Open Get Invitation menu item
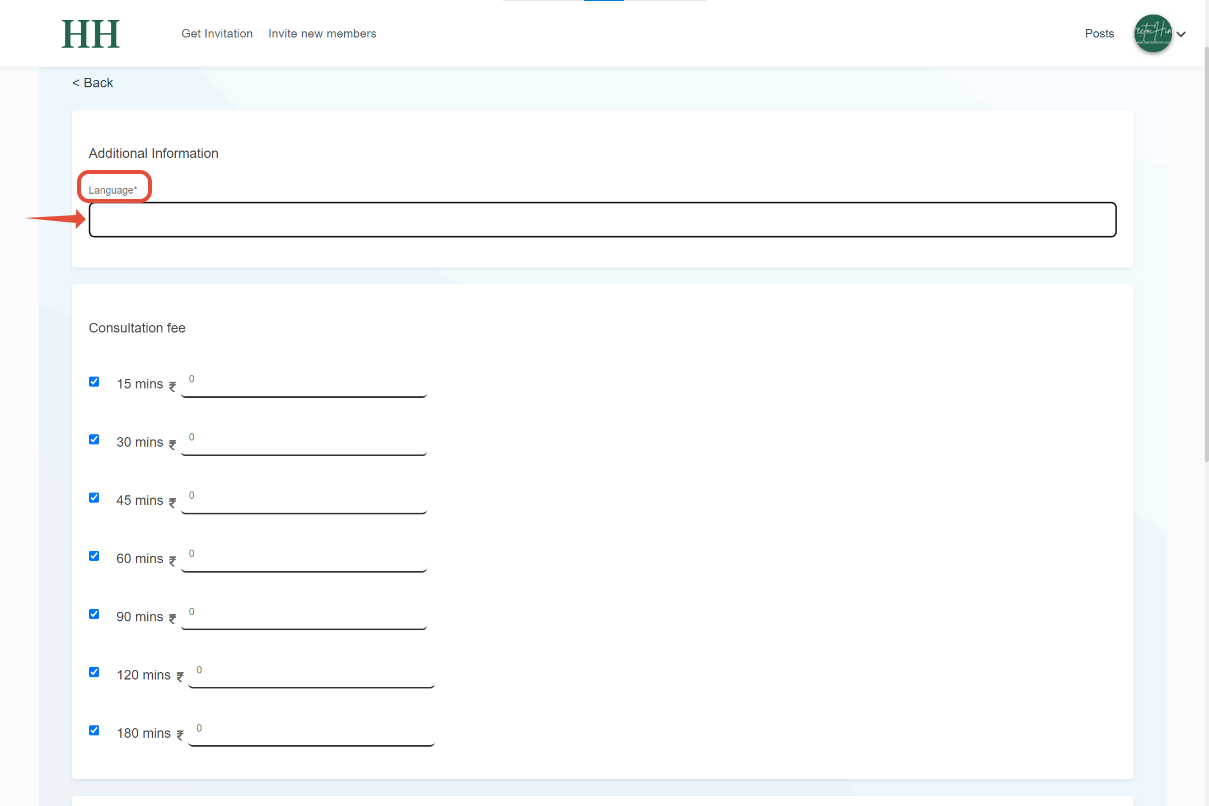1209x806 pixels. 217,34
